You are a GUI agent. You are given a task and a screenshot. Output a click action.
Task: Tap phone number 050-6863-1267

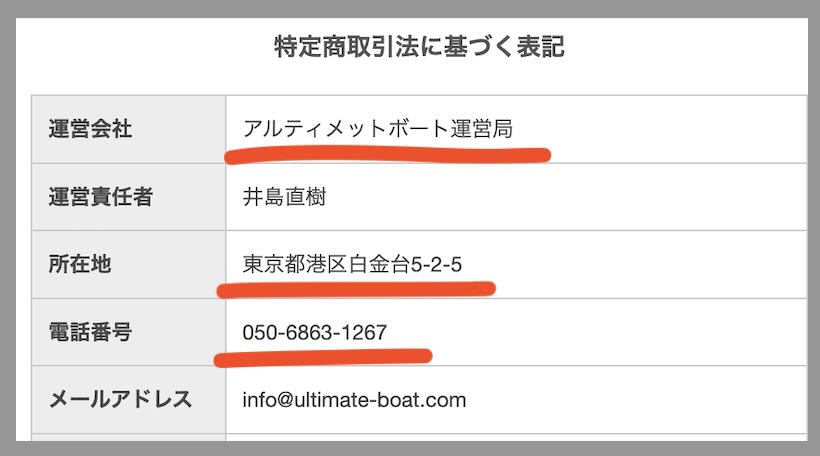pos(314,333)
